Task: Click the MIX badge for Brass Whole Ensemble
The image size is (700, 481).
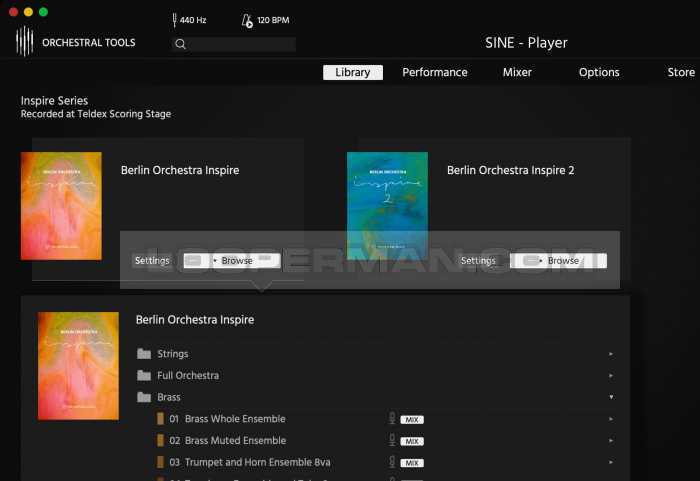Action: click(x=412, y=420)
